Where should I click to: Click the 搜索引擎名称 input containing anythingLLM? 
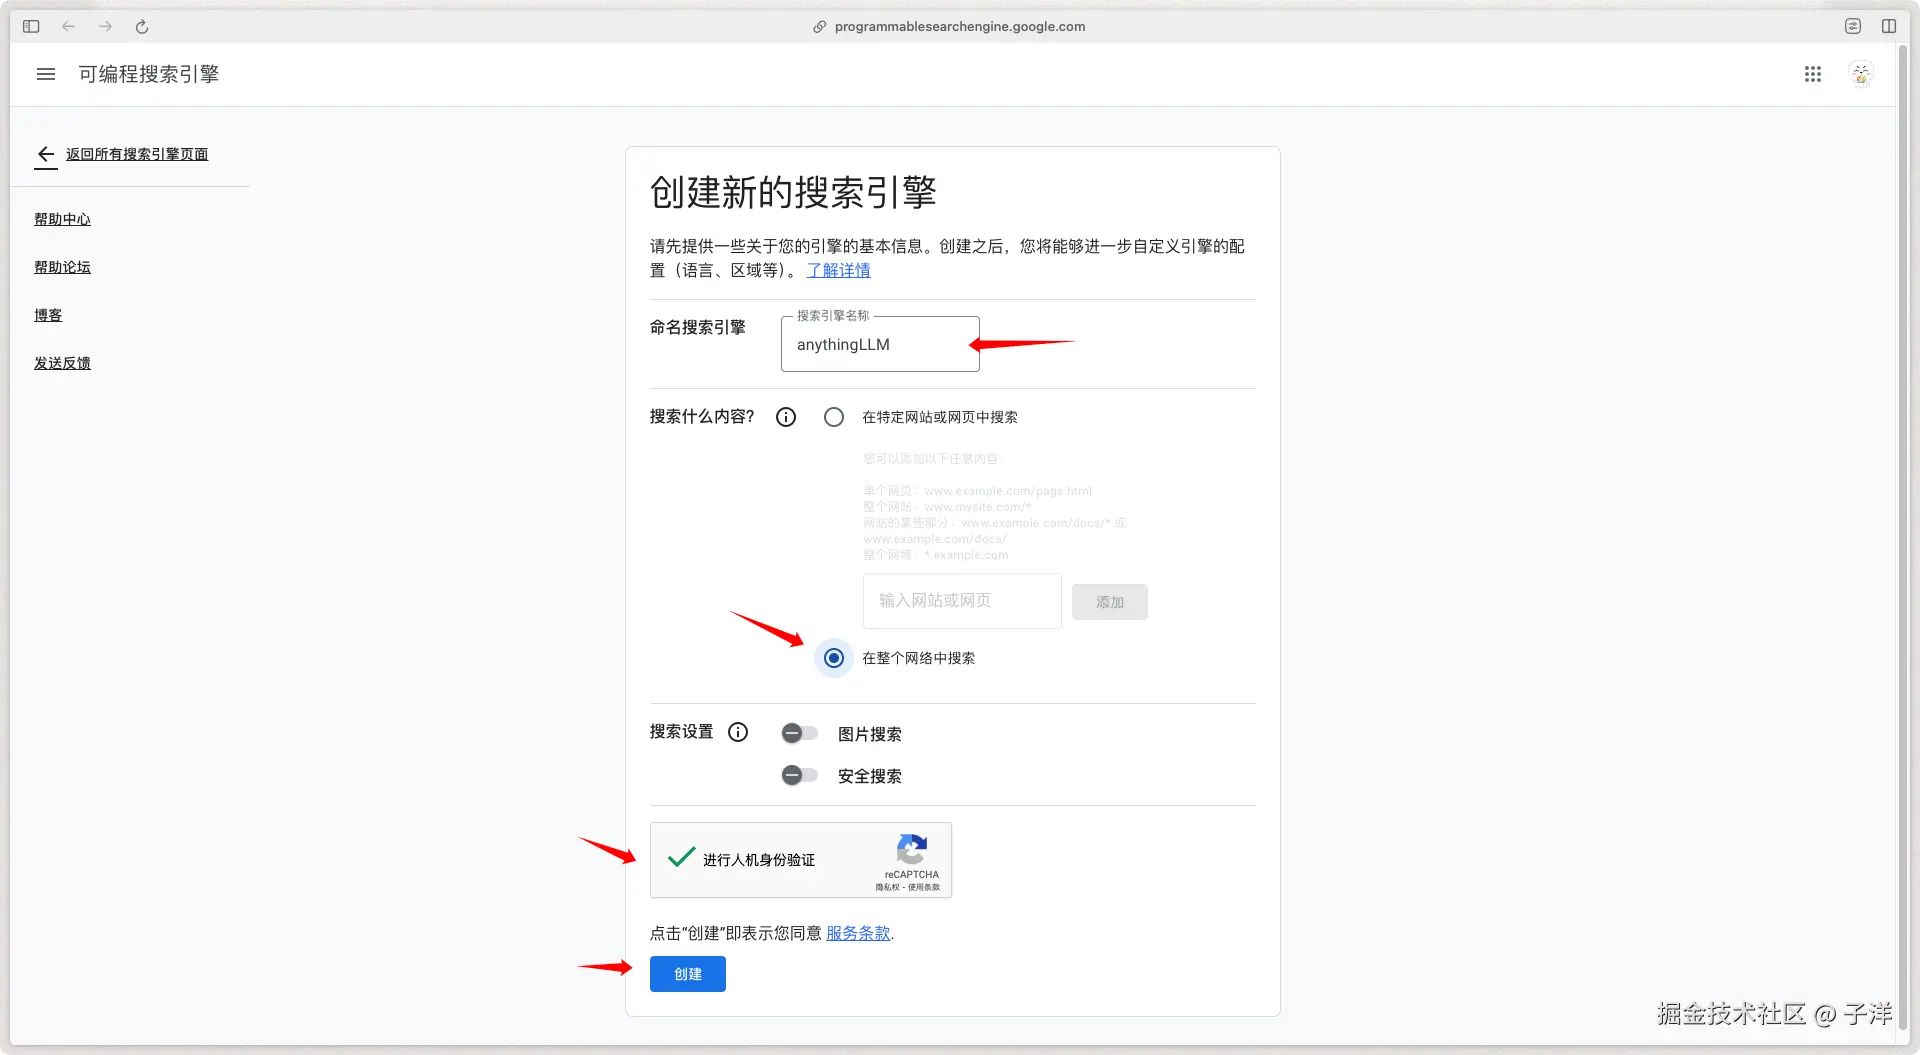[879, 344]
